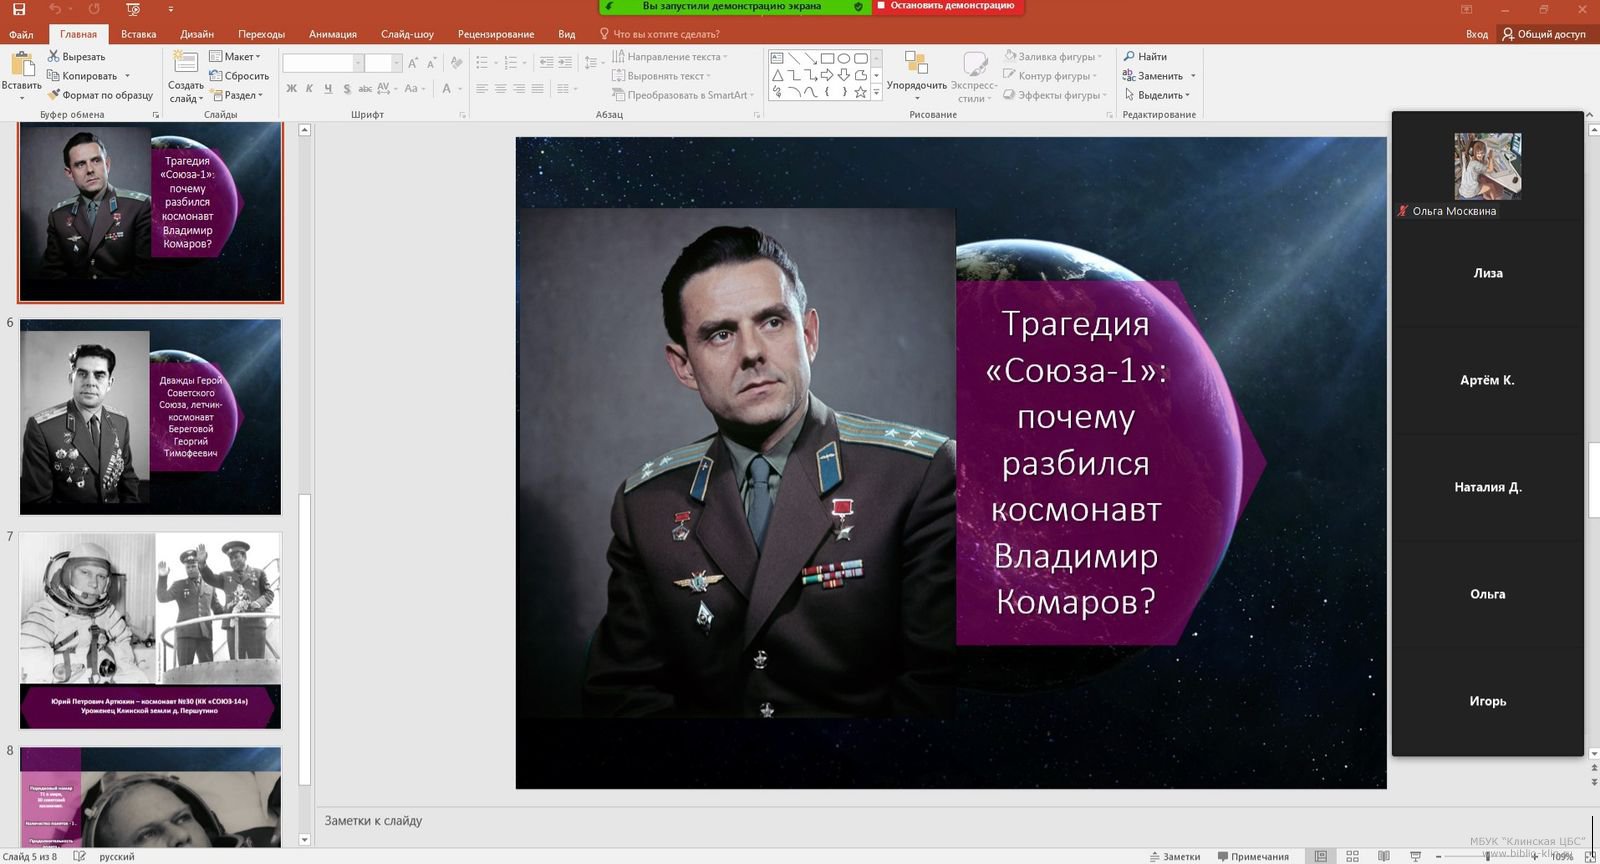1600x864 pixels.
Task: Expand the shapes gallery with the More arrow
Action: [x=877, y=92]
